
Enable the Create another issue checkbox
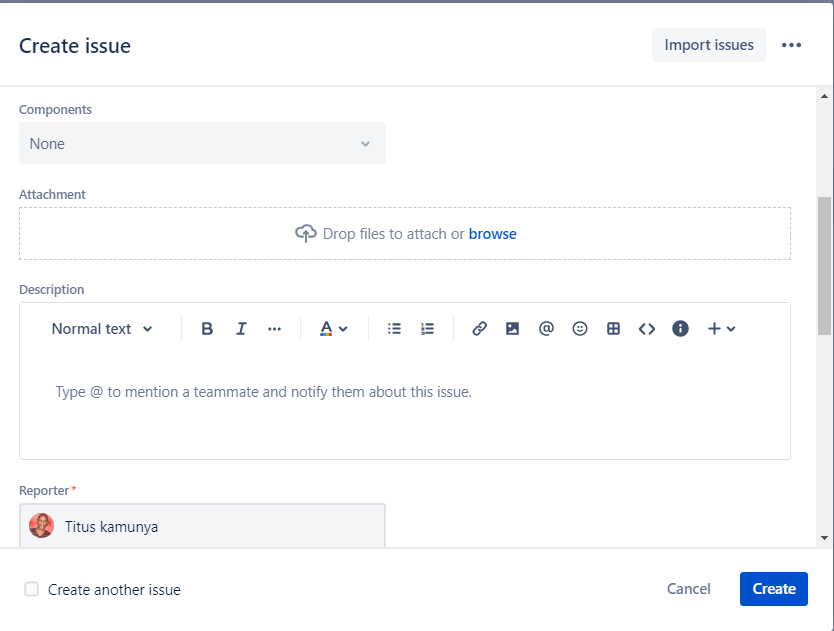click(x=32, y=590)
